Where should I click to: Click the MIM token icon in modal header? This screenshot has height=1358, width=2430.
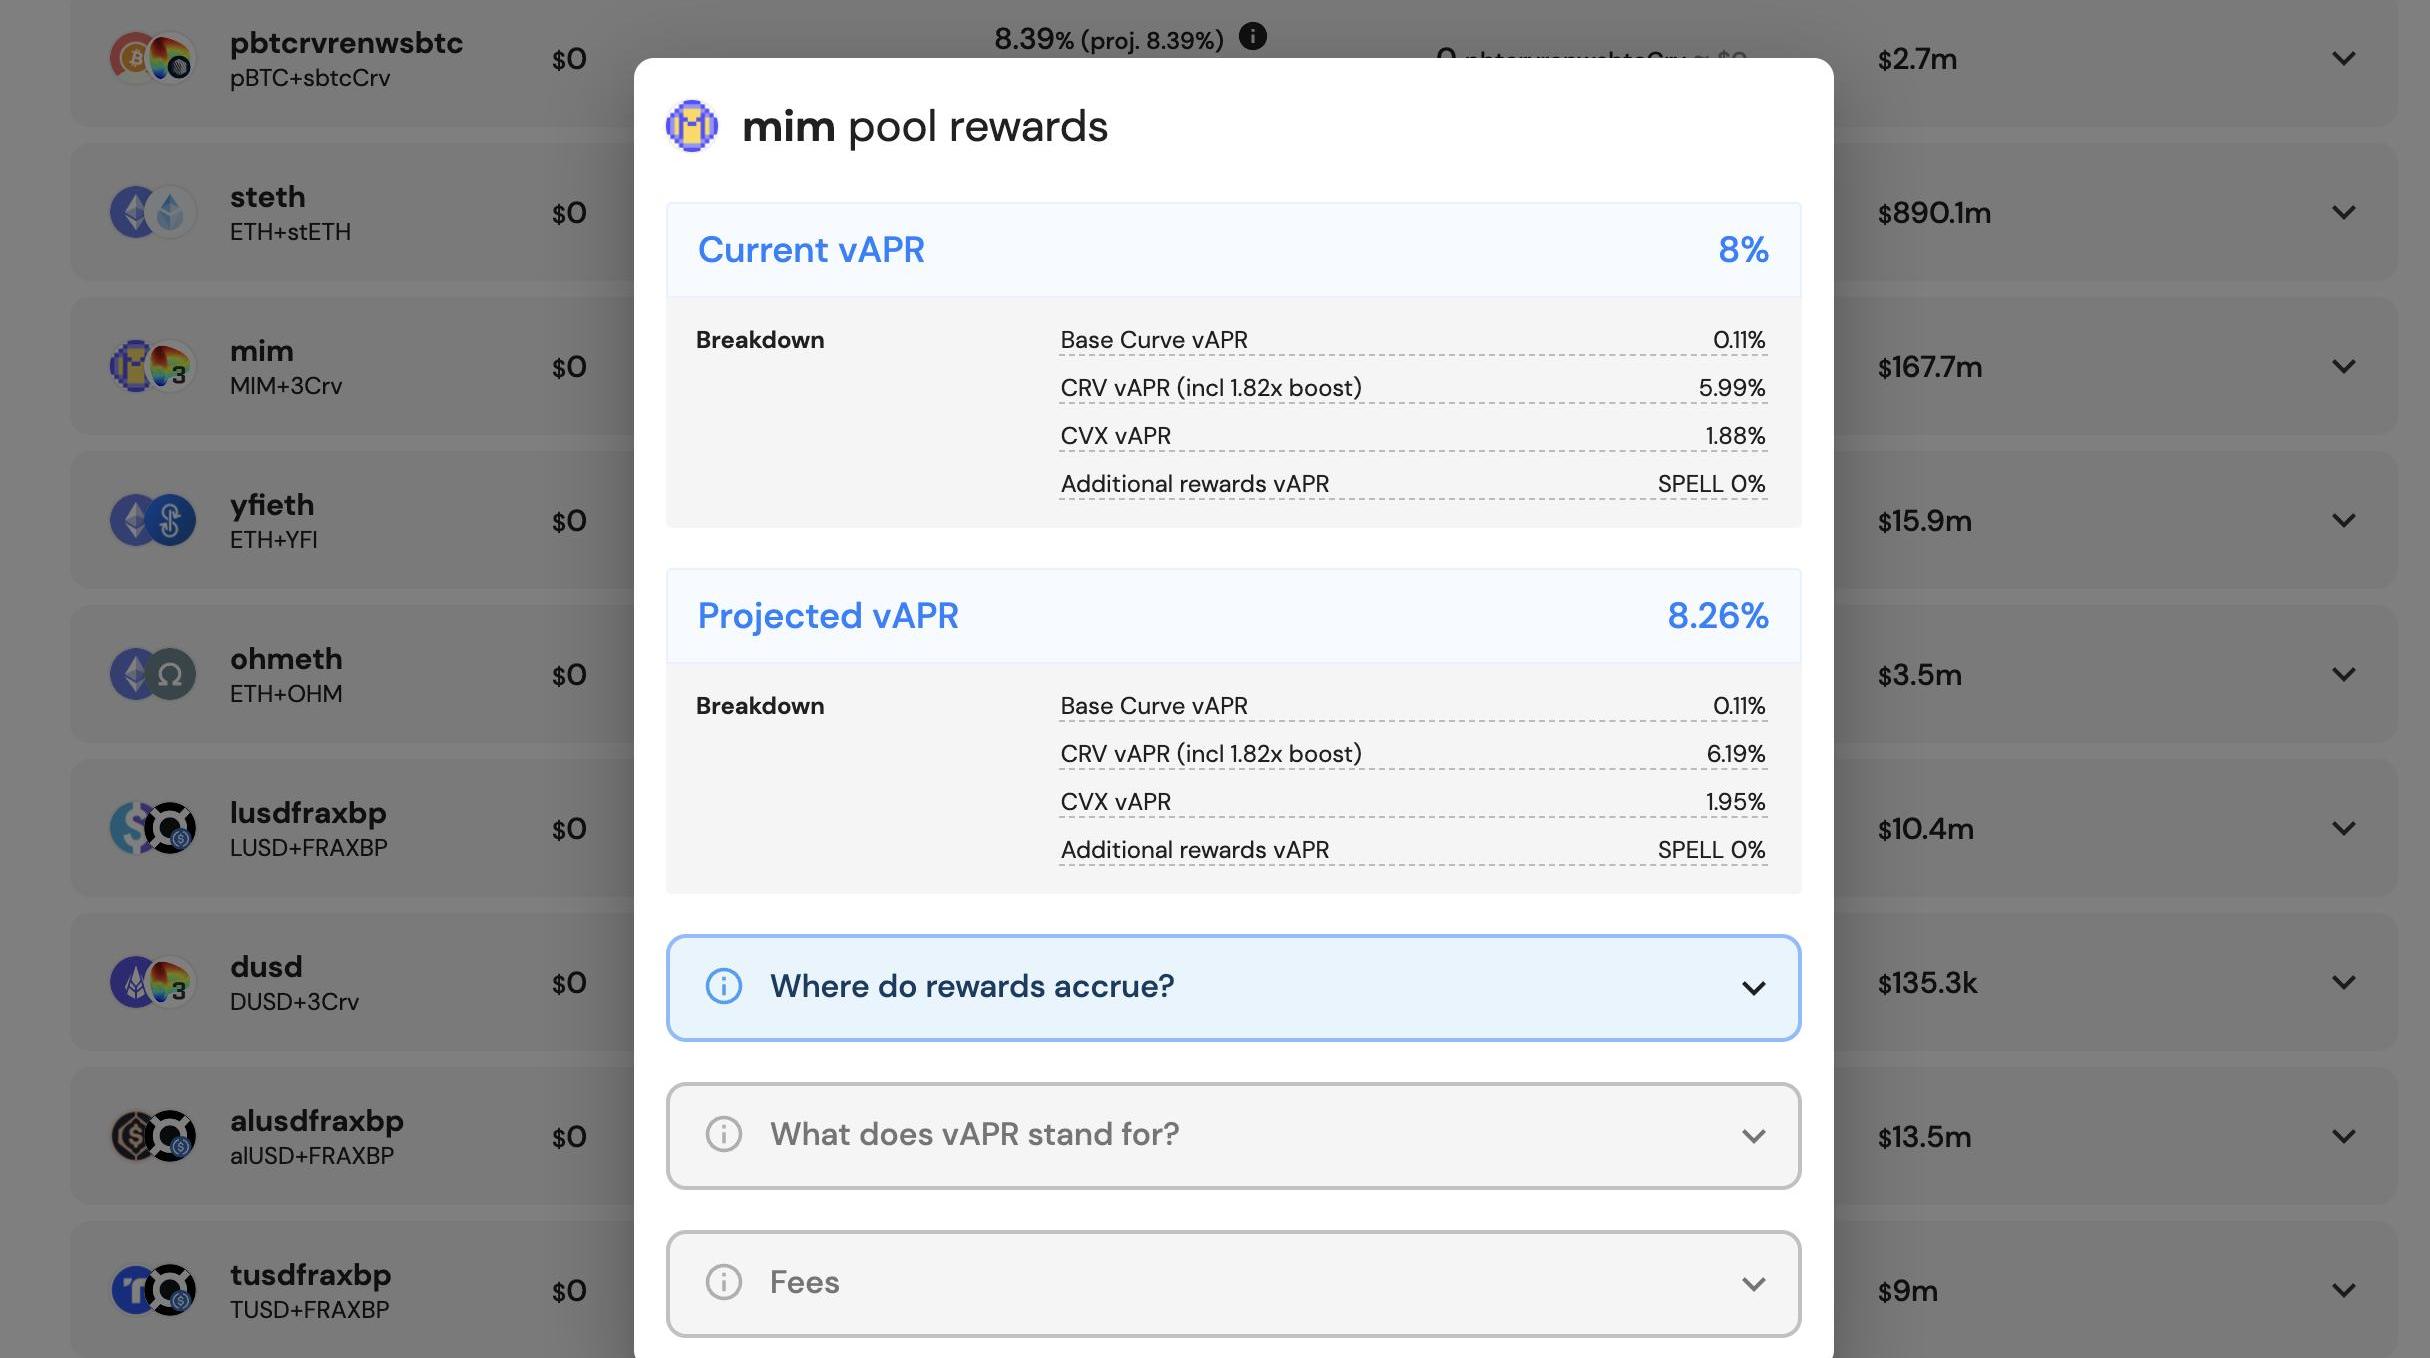pos(692,127)
